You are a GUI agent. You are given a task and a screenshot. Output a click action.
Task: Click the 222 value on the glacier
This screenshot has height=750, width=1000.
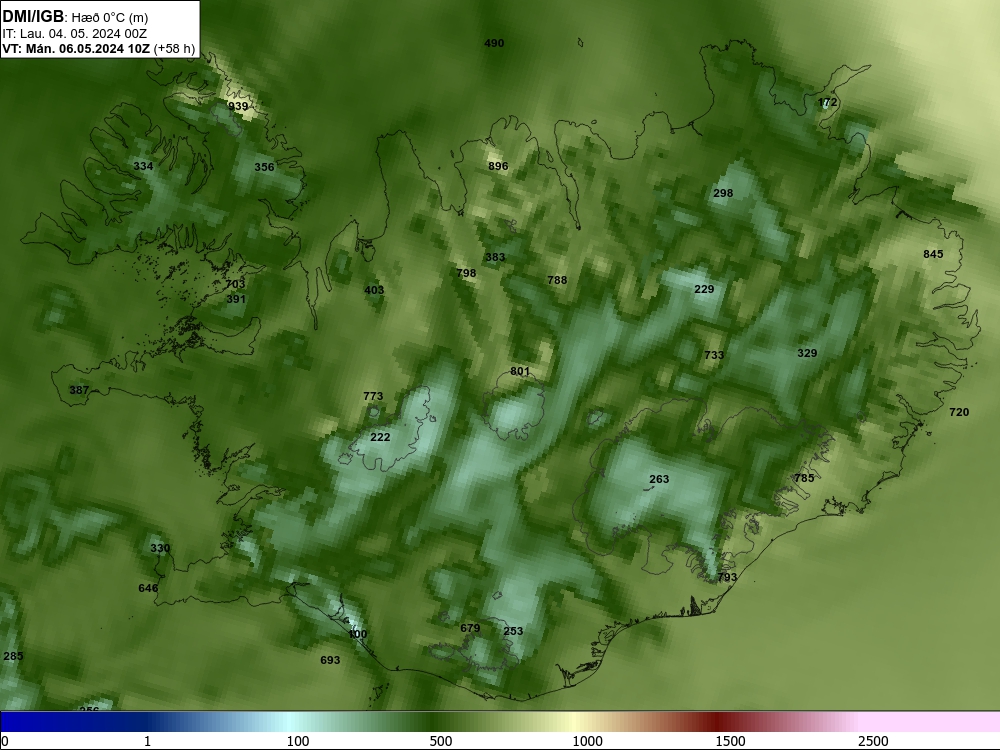(x=380, y=437)
